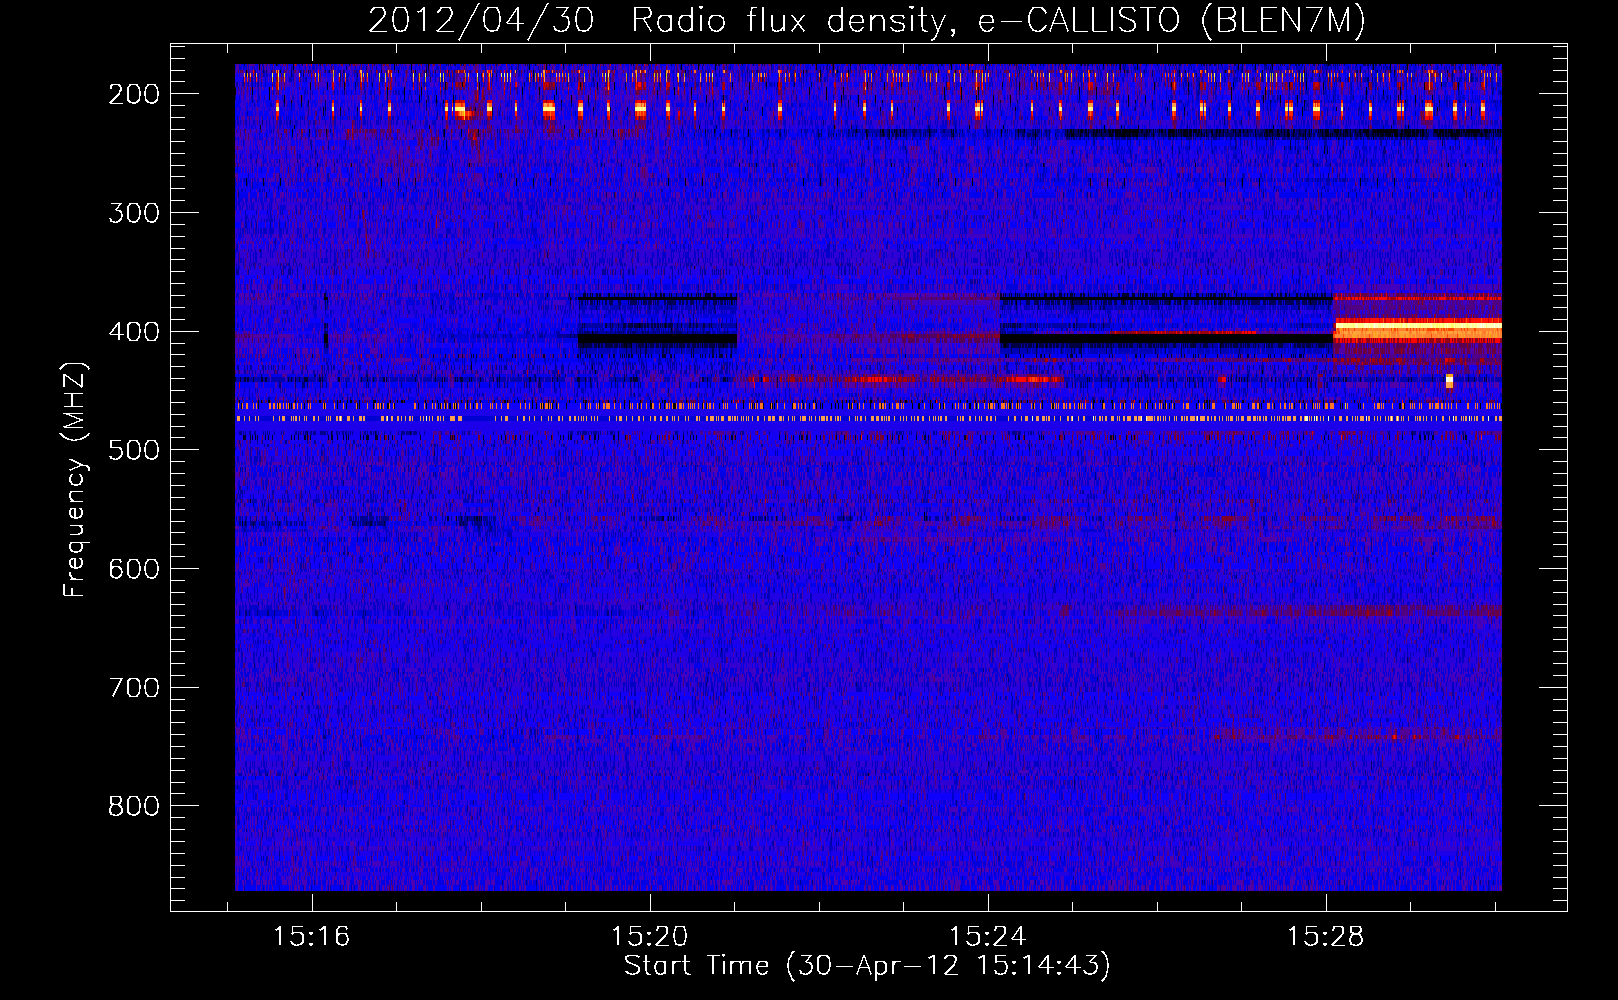This screenshot has height=1000, width=1618.
Task: Select the 200 frequency tick label
Action: (134, 94)
